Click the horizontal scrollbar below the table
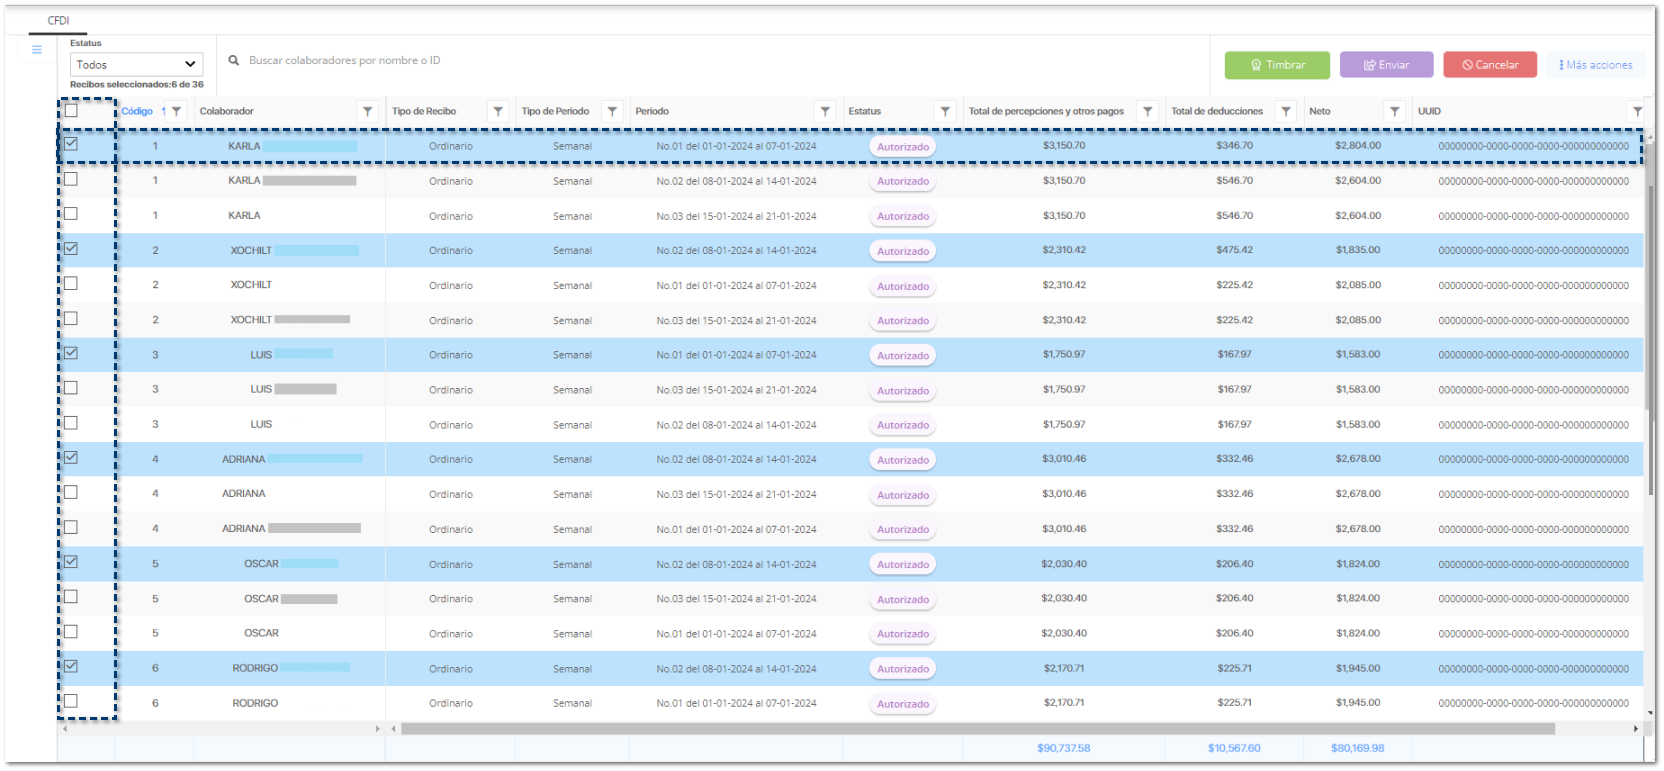 tap(977, 729)
